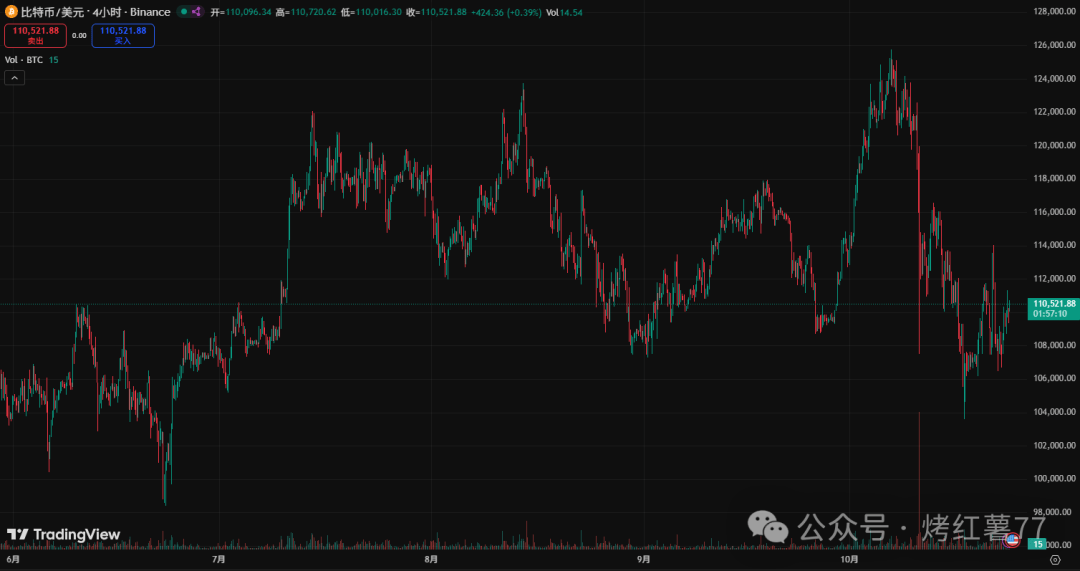
Task: Click the 126,000.00 price scale label
Action: (1053, 45)
